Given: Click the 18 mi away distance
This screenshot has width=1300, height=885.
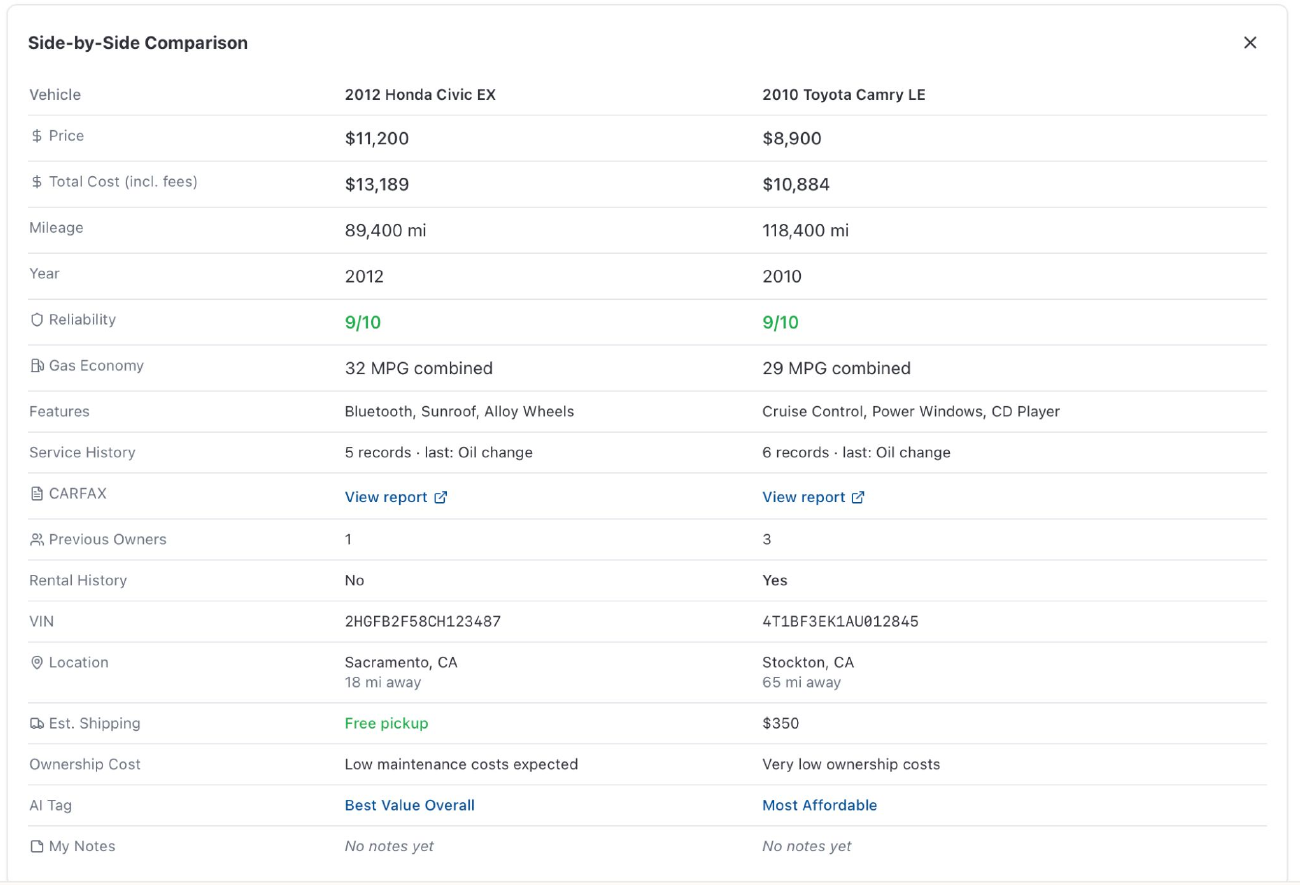Looking at the screenshot, I should point(383,682).
